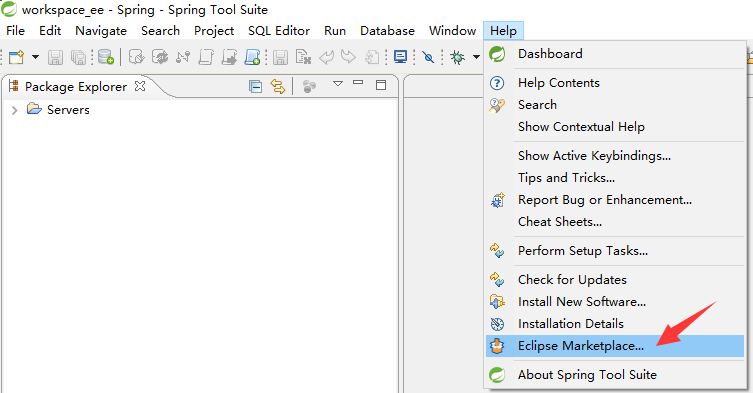753x393 pixels.
Task: Open the Database menu
Action: [x=387, y=31]
